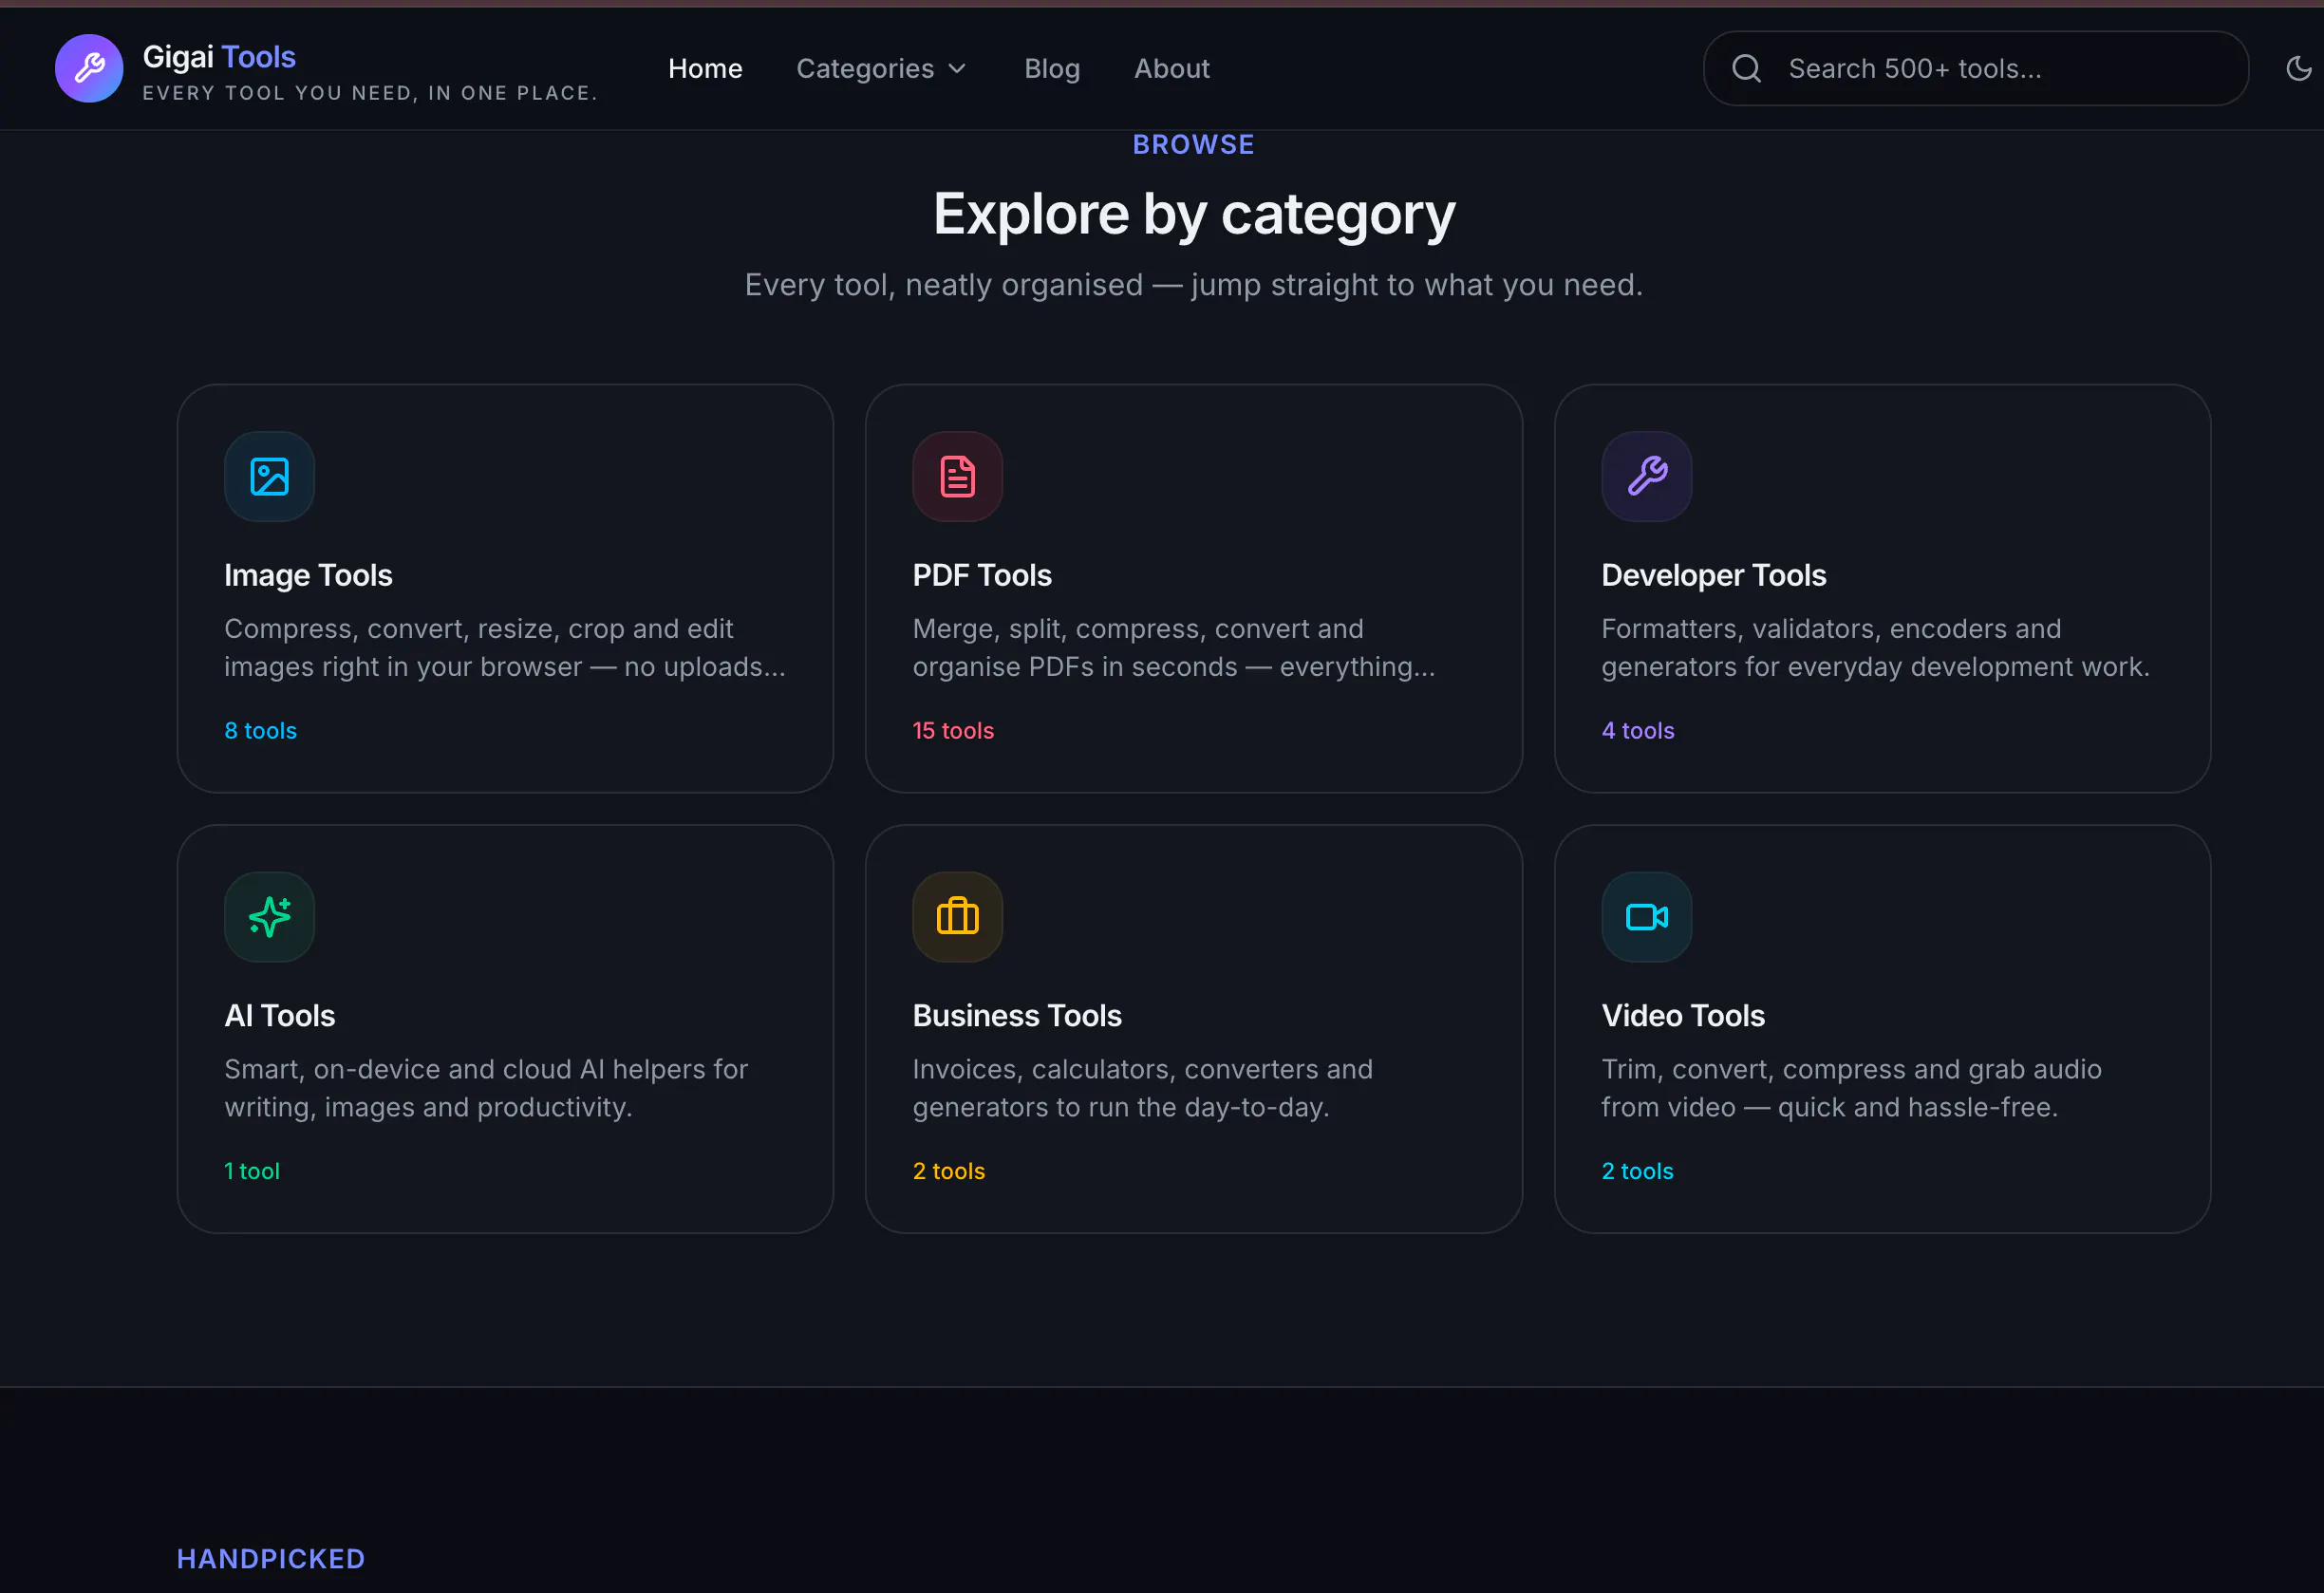Click '2 tools' under Business Tools
This screenshot has height=1593, width=2324.
tap(948, 1170)
